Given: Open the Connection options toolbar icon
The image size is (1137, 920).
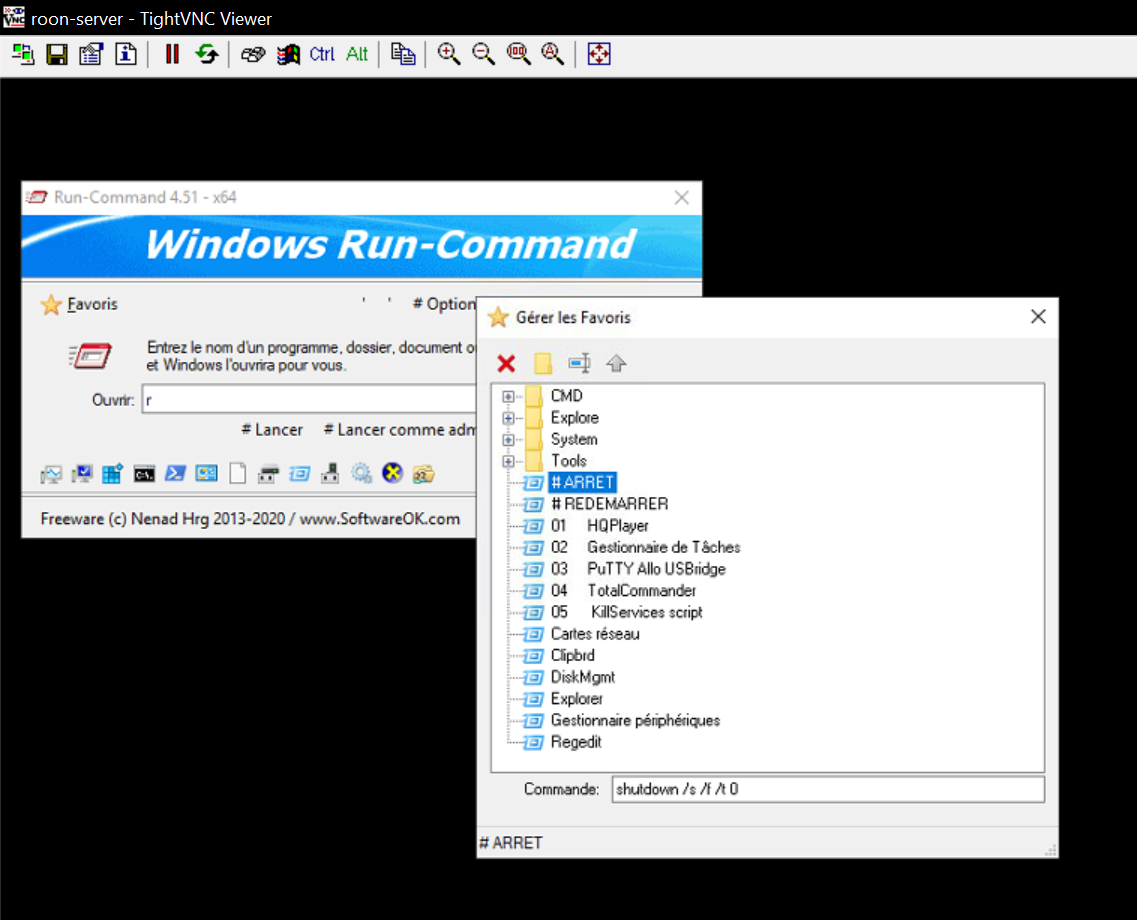Looking at the screenshot, I should (91, 54).
